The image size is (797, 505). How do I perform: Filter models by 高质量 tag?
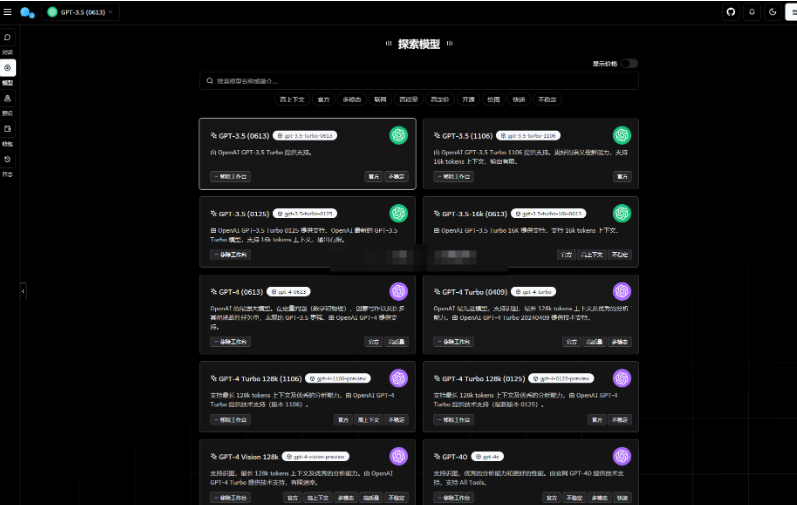tap(408, 100)
